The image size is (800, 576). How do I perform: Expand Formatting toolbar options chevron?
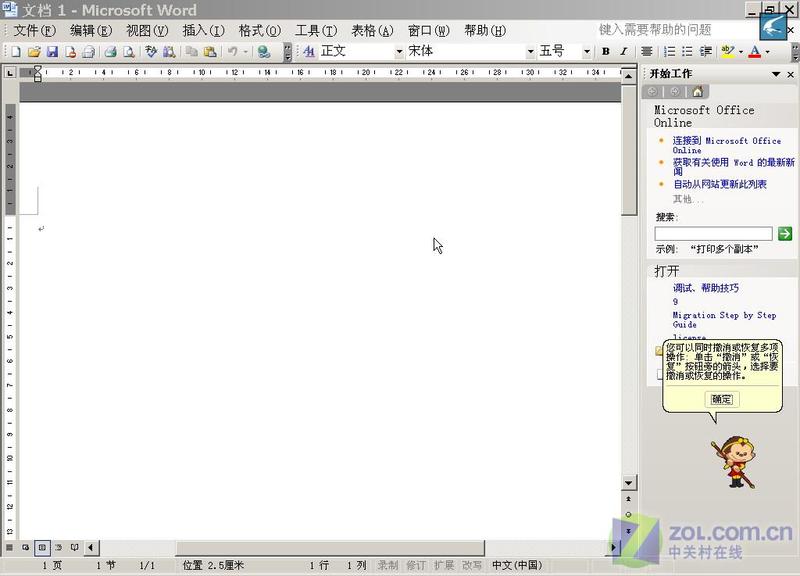coord(795,52)
